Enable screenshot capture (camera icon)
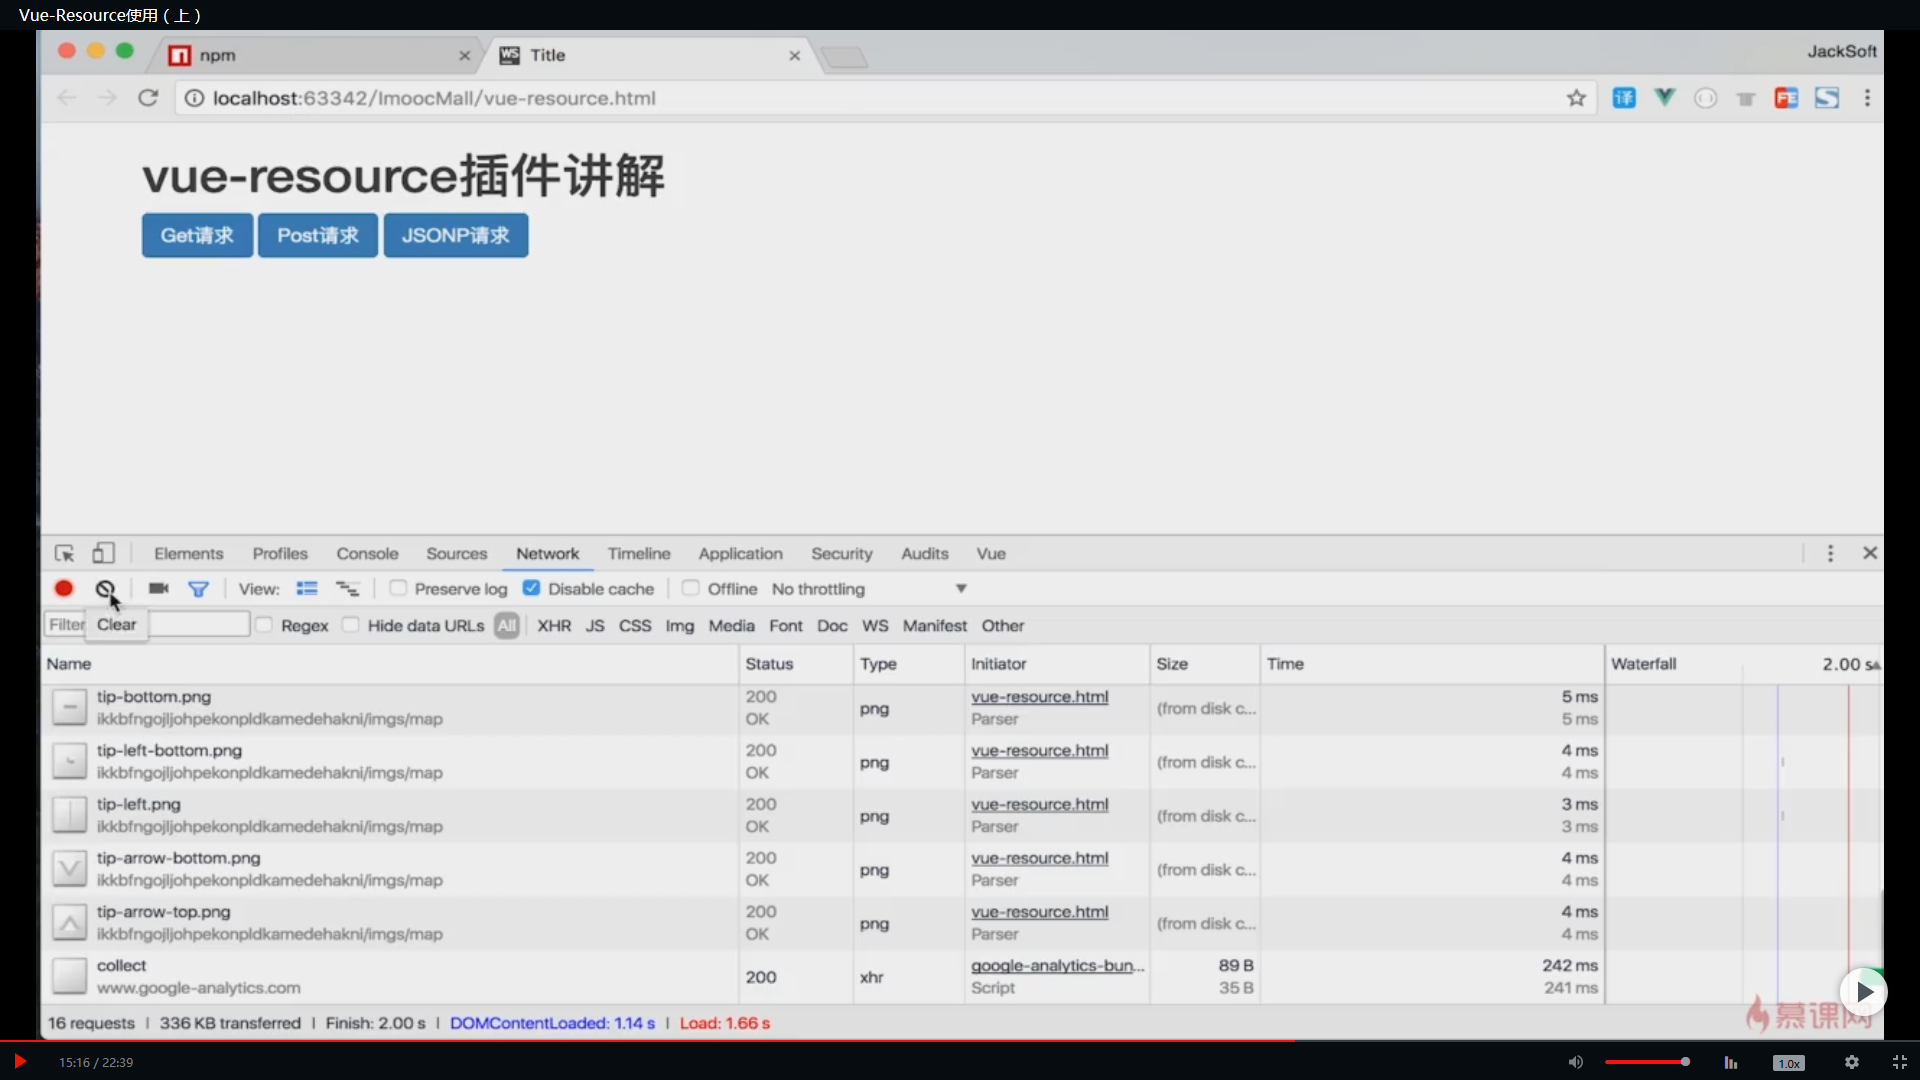The image size is (1920, 1080). 158,589
